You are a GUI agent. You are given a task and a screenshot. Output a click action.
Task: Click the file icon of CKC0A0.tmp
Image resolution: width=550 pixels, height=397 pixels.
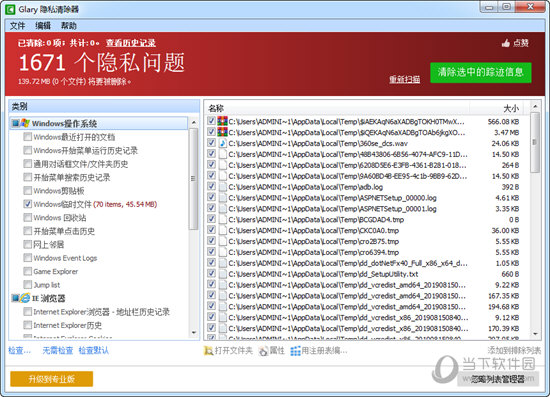pyautogui.click(x=222, y=230)
